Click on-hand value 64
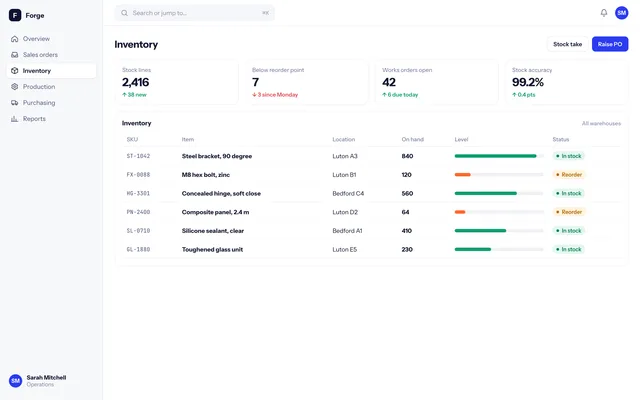This screenshot has height=400, width=640. coord(405,212)
